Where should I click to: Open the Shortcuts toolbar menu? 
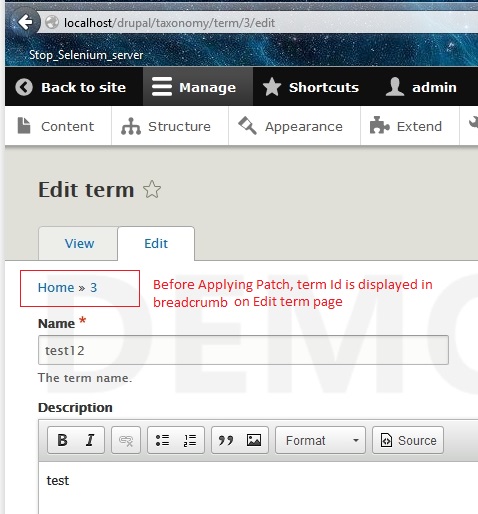(x=311, y=87)
